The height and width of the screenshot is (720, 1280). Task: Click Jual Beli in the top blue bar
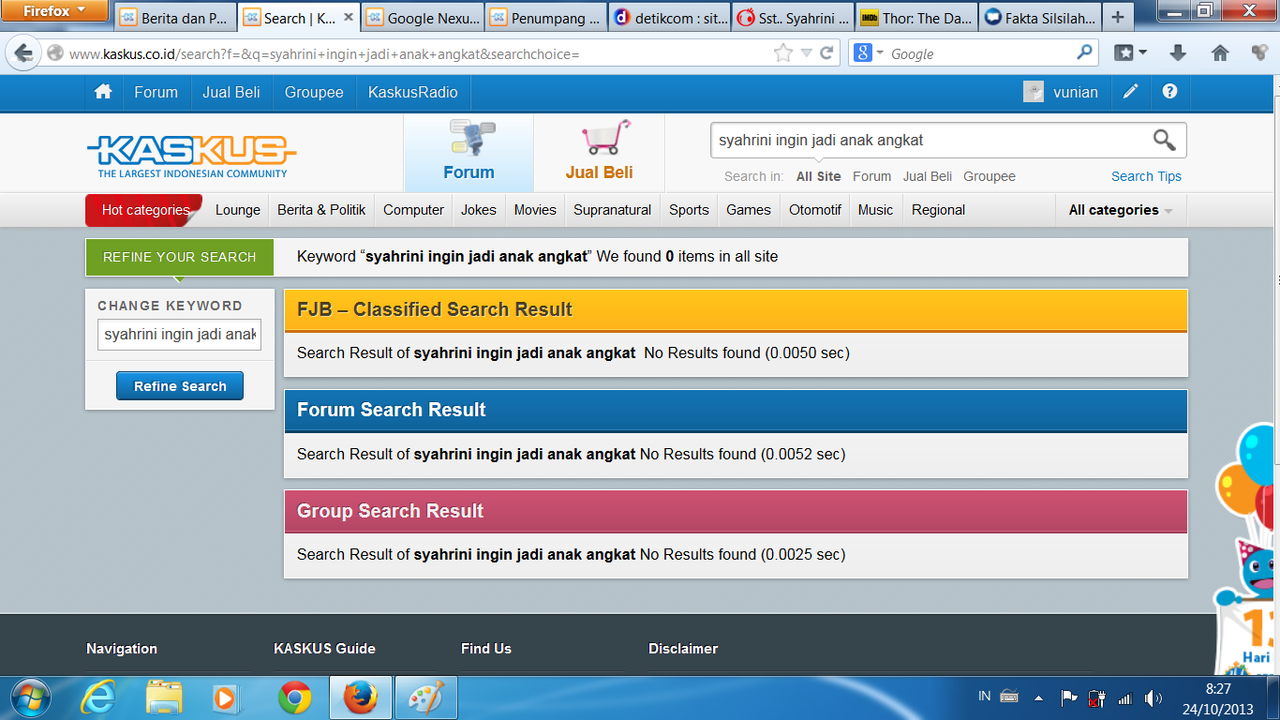point(231,92)
